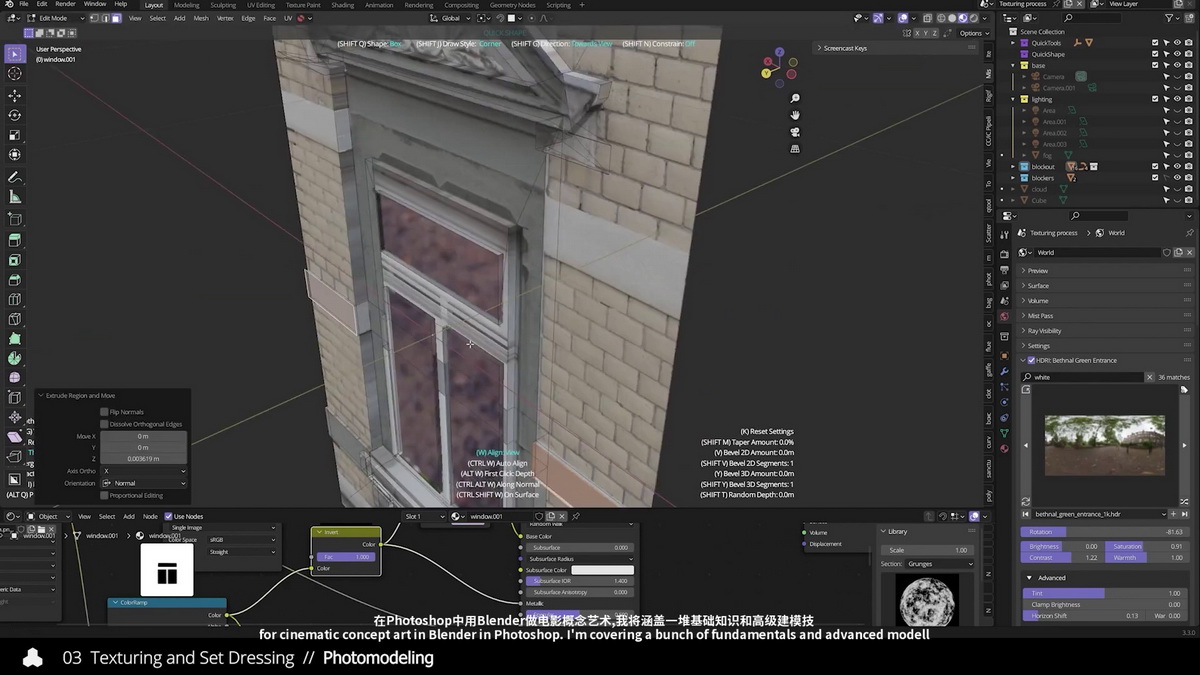Open the Mesh menu in viewport header

(x=201, y=18)
